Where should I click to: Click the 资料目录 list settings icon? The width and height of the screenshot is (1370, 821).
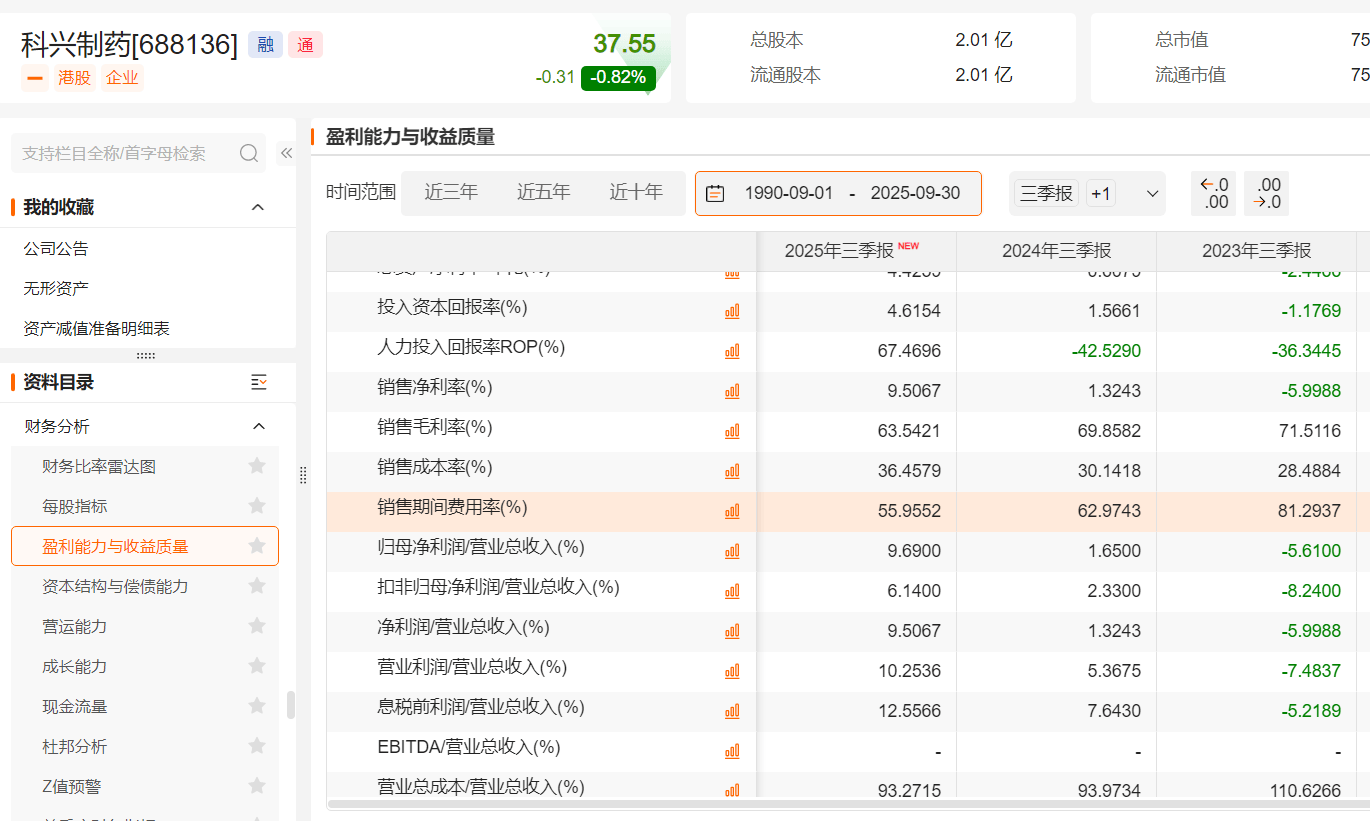pyautogui.click(x=259, y=382)
